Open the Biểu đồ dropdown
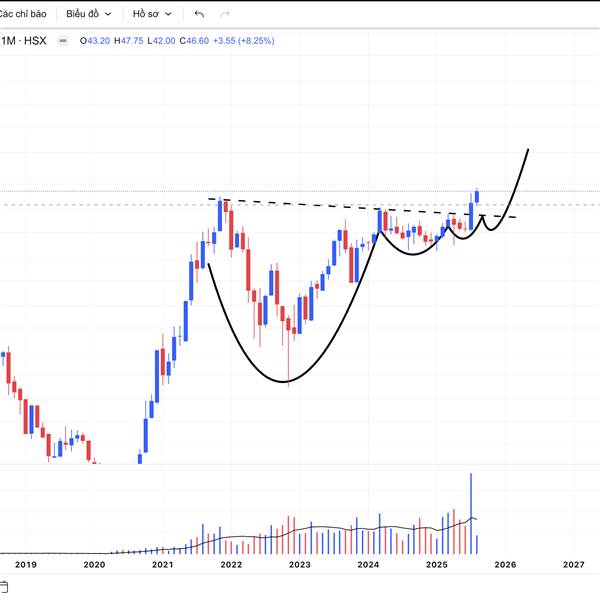 [x=88, y=14]
